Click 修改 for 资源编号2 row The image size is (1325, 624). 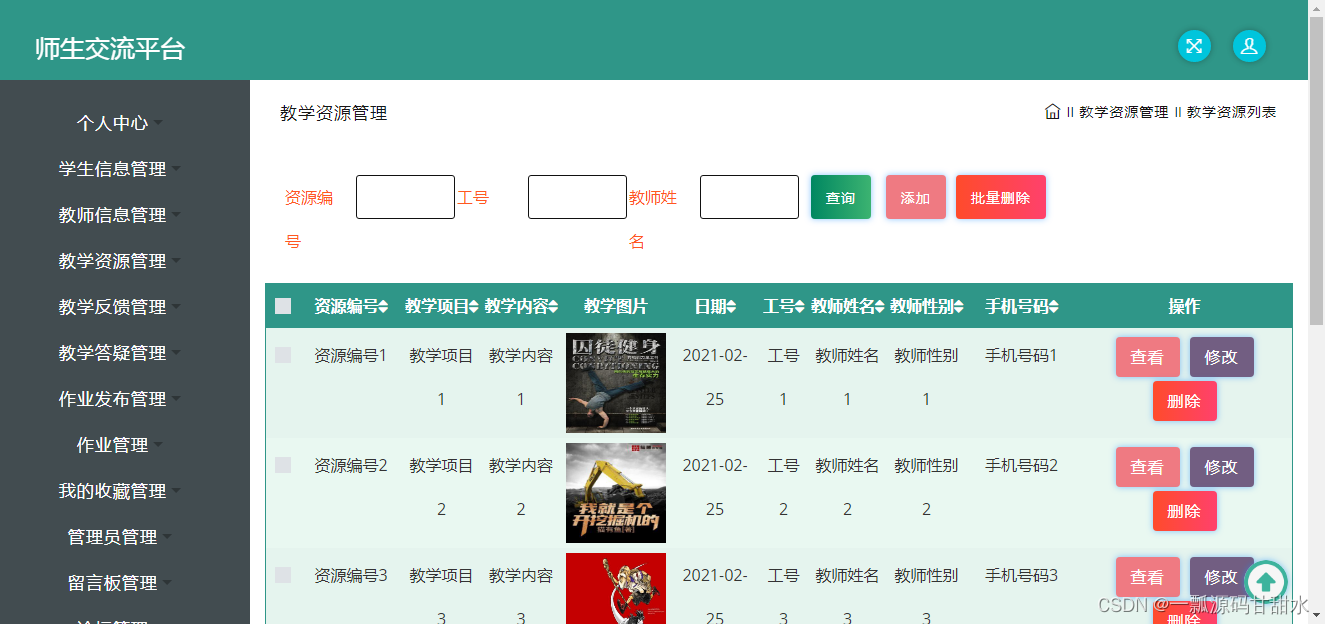tap(1222, 467)
